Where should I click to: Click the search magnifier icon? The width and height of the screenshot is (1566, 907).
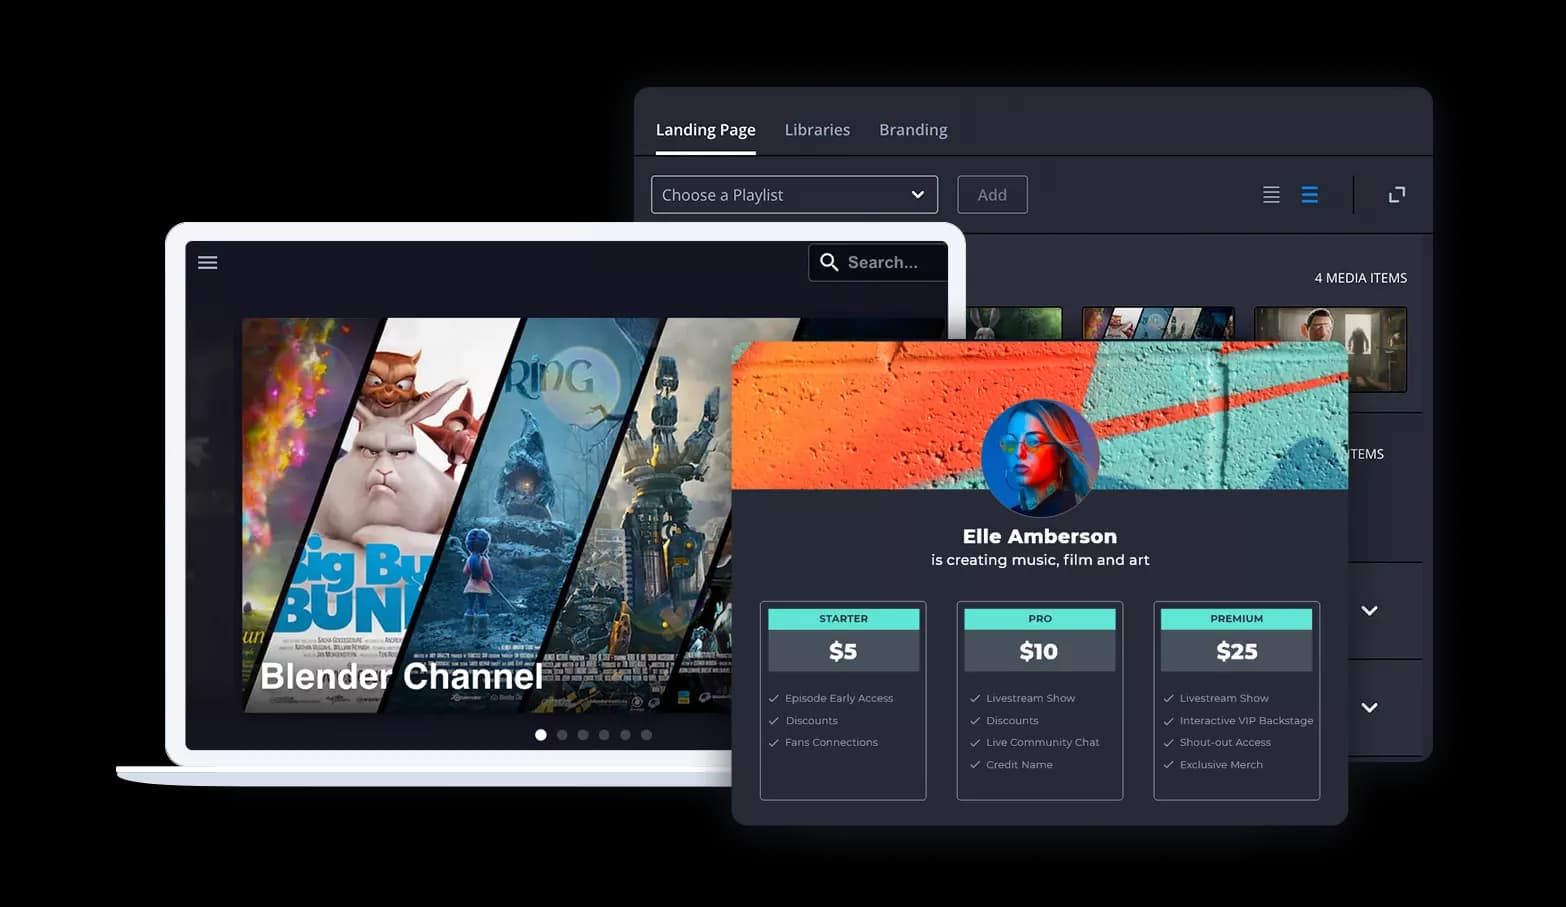click(x=830, y=262)
